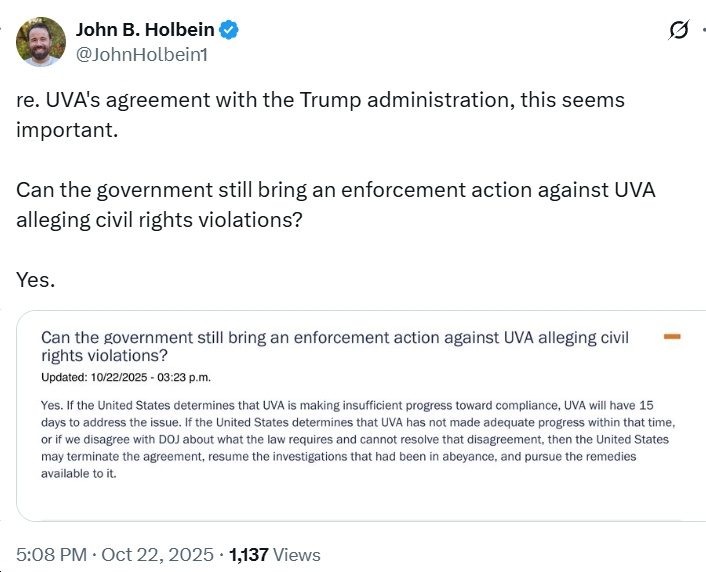Click the standalone "Yes." line in tweet

click(x=36, y=279)
